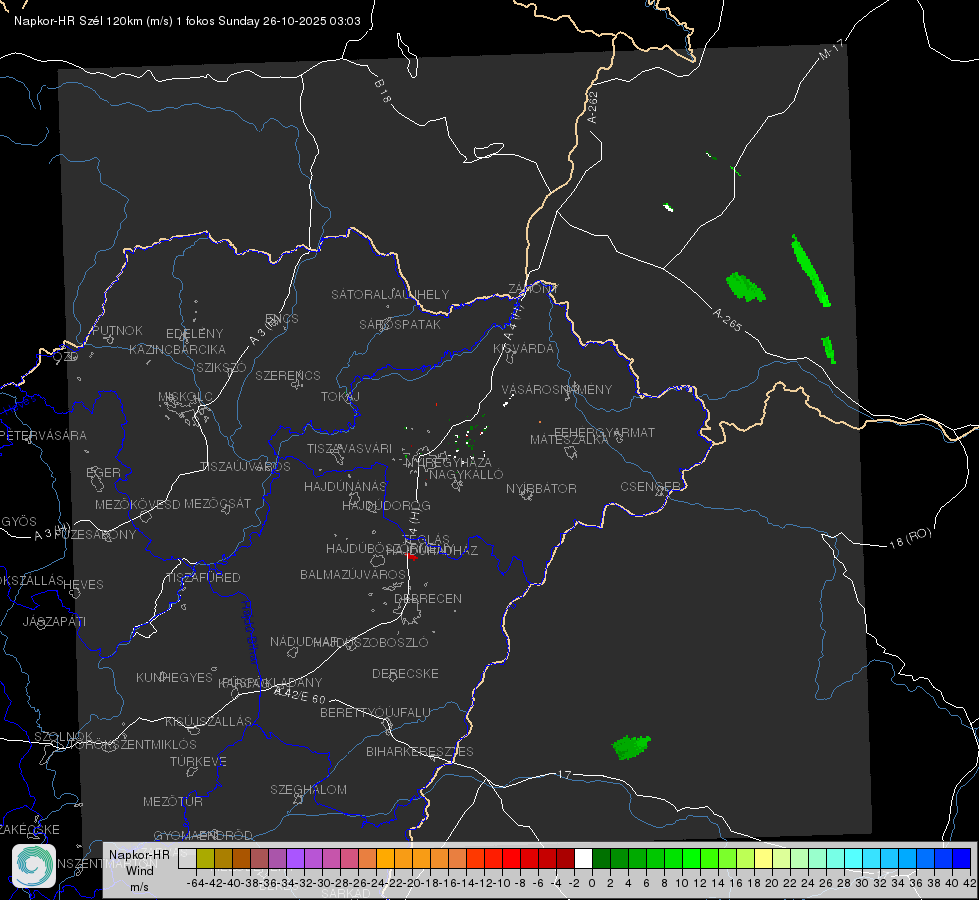Click the green radar echo near bottom right
979x900 pixels.
point(631,747)
